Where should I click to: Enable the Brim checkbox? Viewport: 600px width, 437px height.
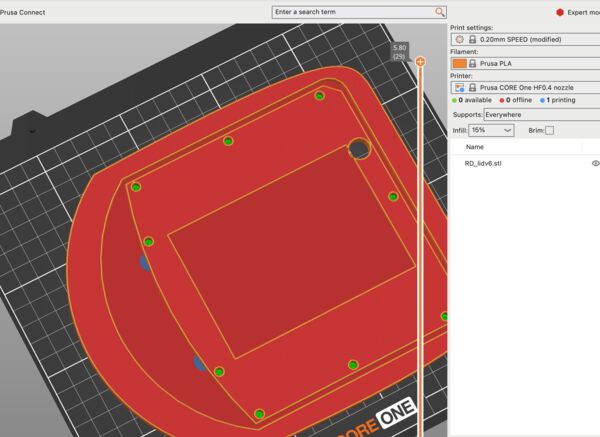pyautogui.click(x=549, y=130)
